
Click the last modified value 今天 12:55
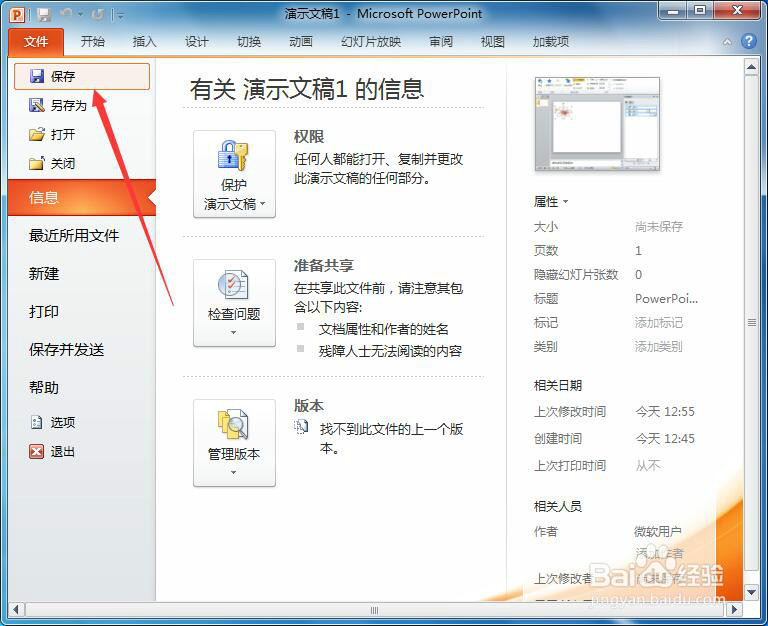coord(665,411)
